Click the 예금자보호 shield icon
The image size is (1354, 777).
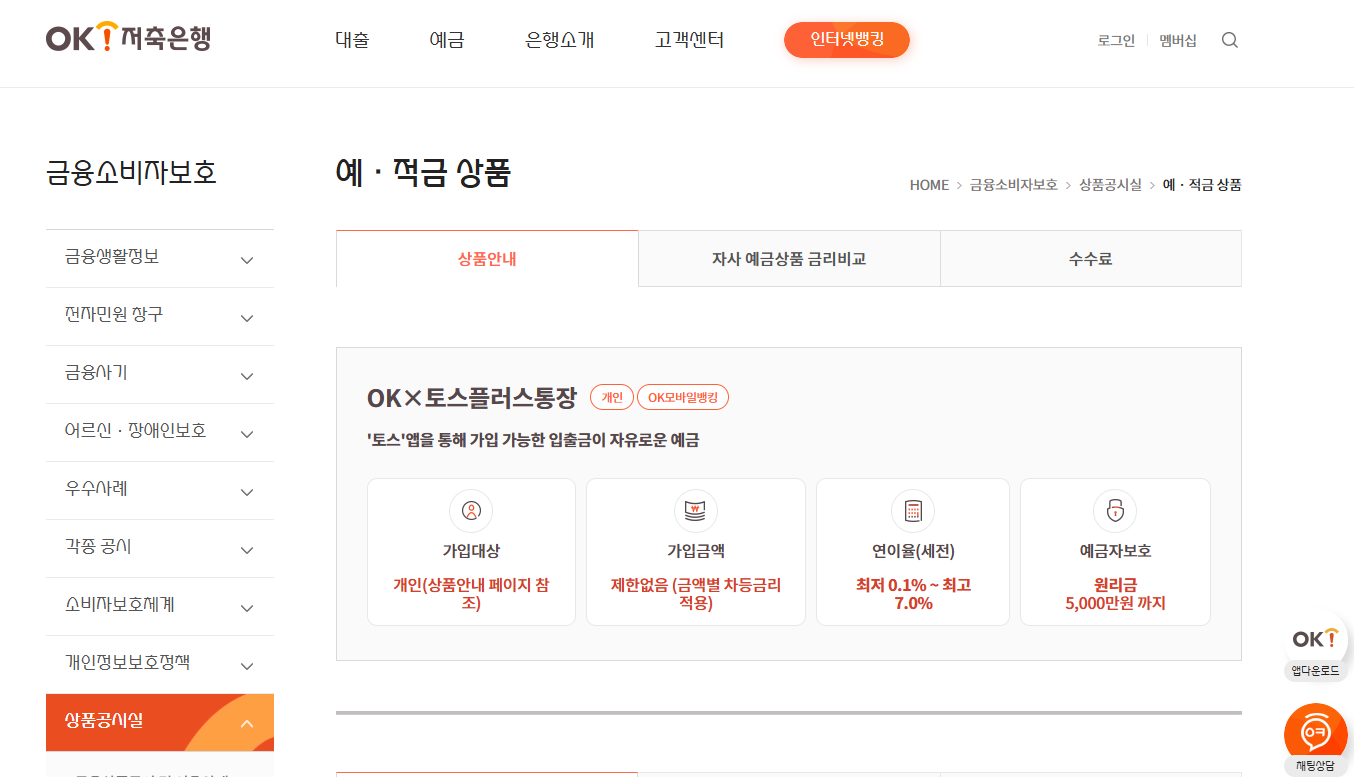tap(1114, 511)
